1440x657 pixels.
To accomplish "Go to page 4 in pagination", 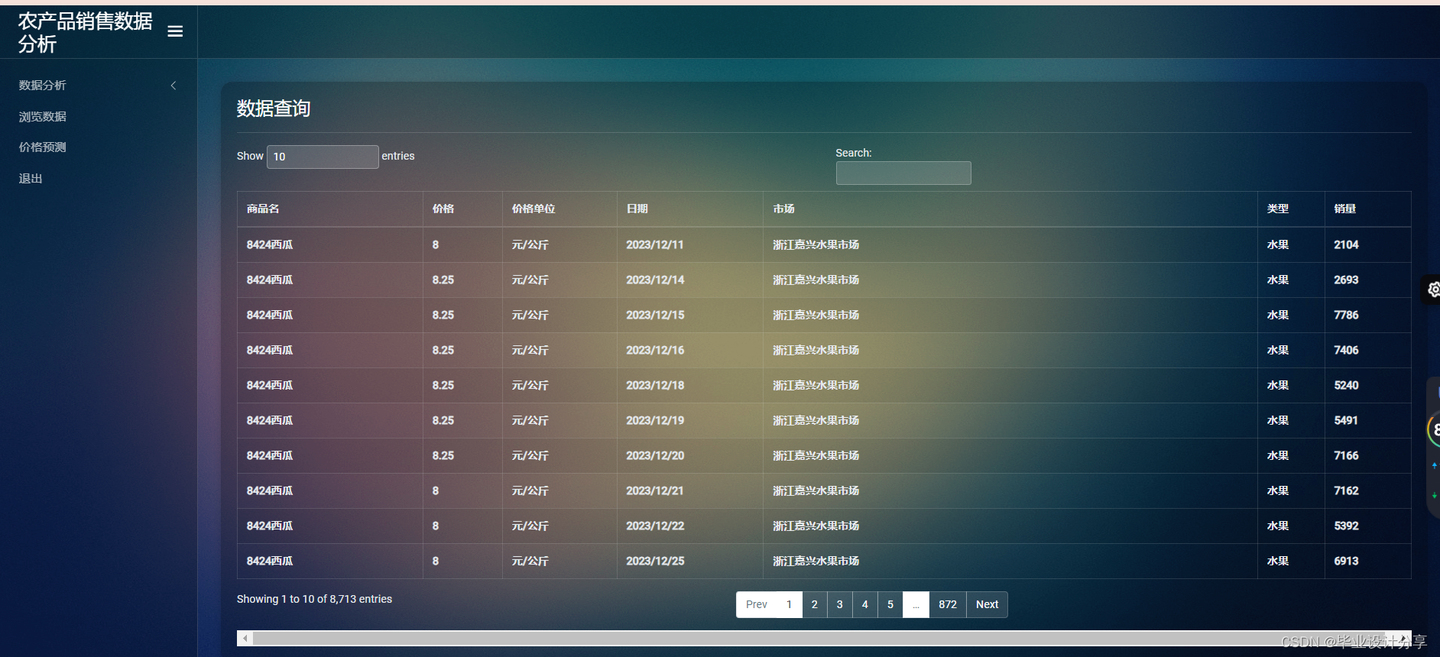I will tap(865, 604).
